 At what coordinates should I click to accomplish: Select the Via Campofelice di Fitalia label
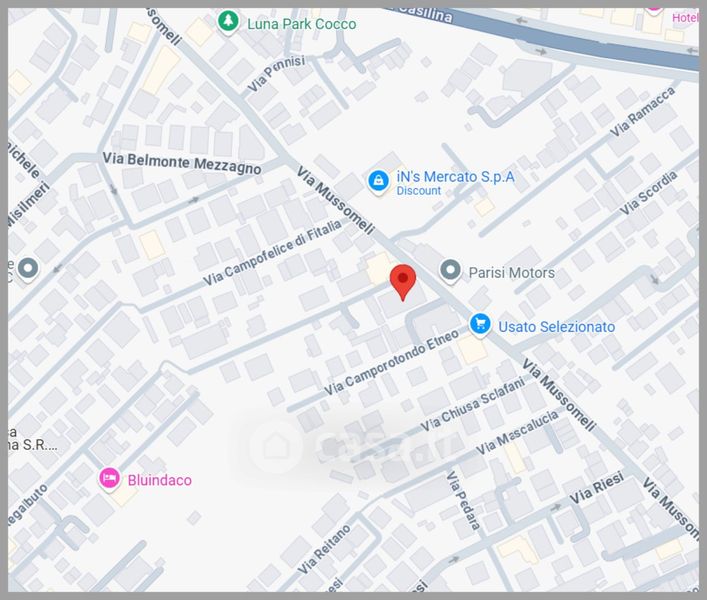(272, 253)
